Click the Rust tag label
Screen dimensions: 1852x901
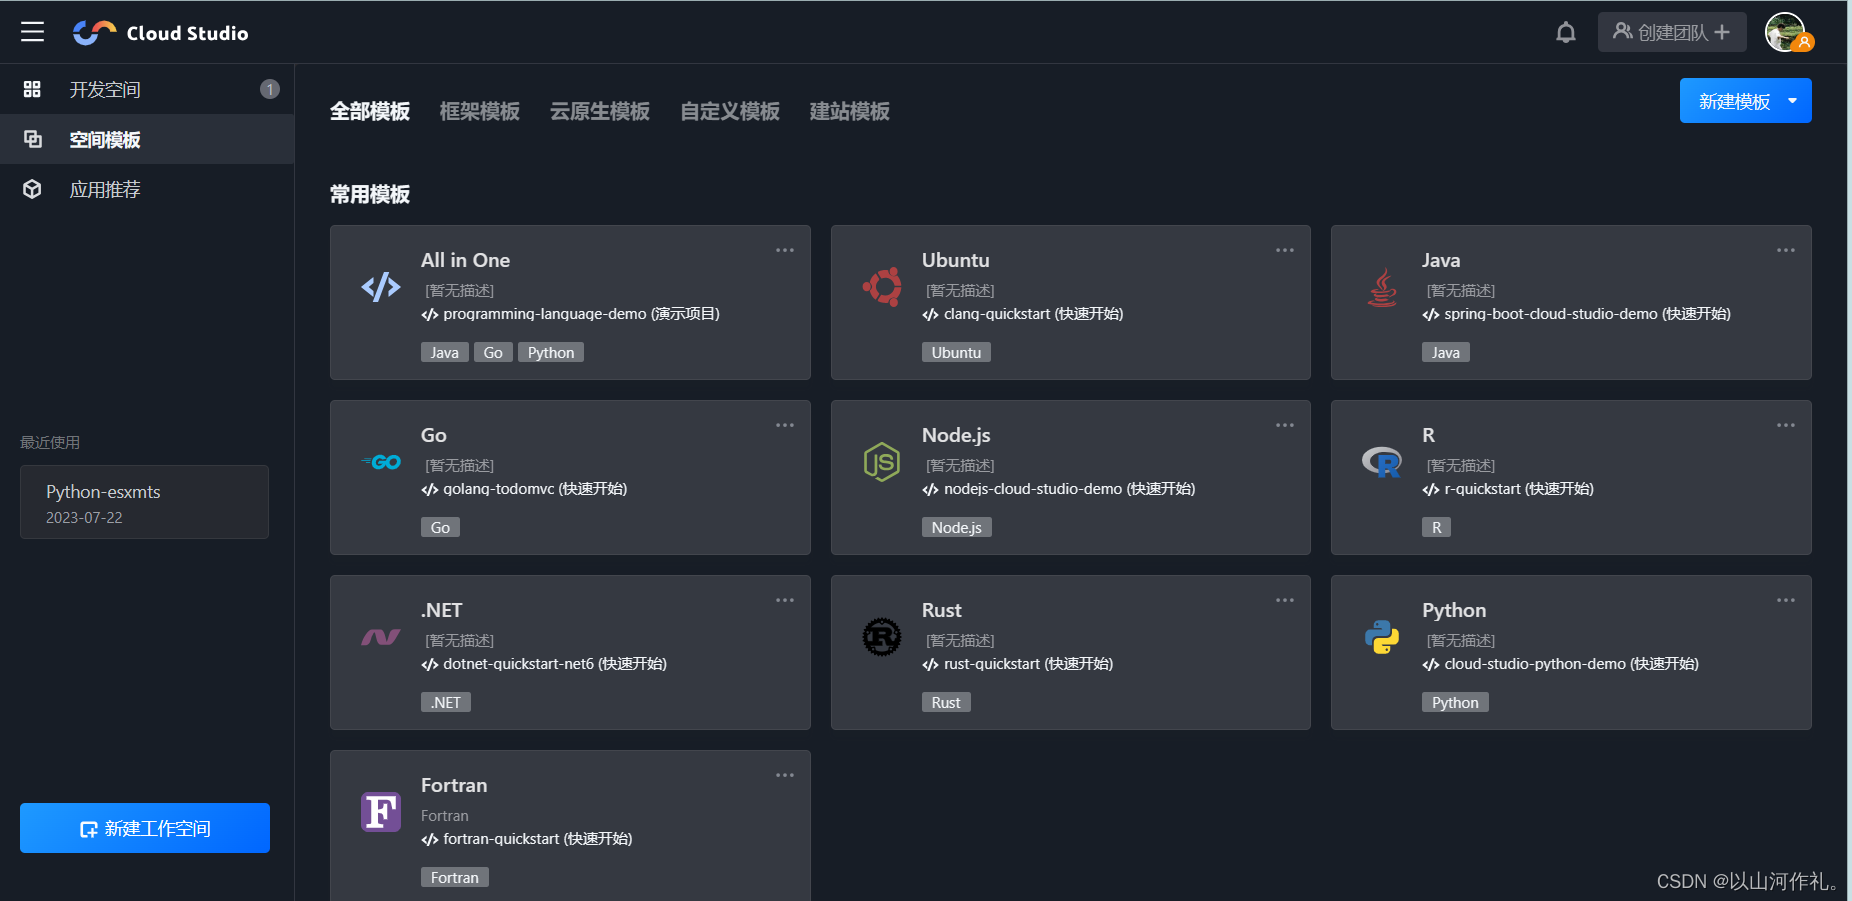946,702
